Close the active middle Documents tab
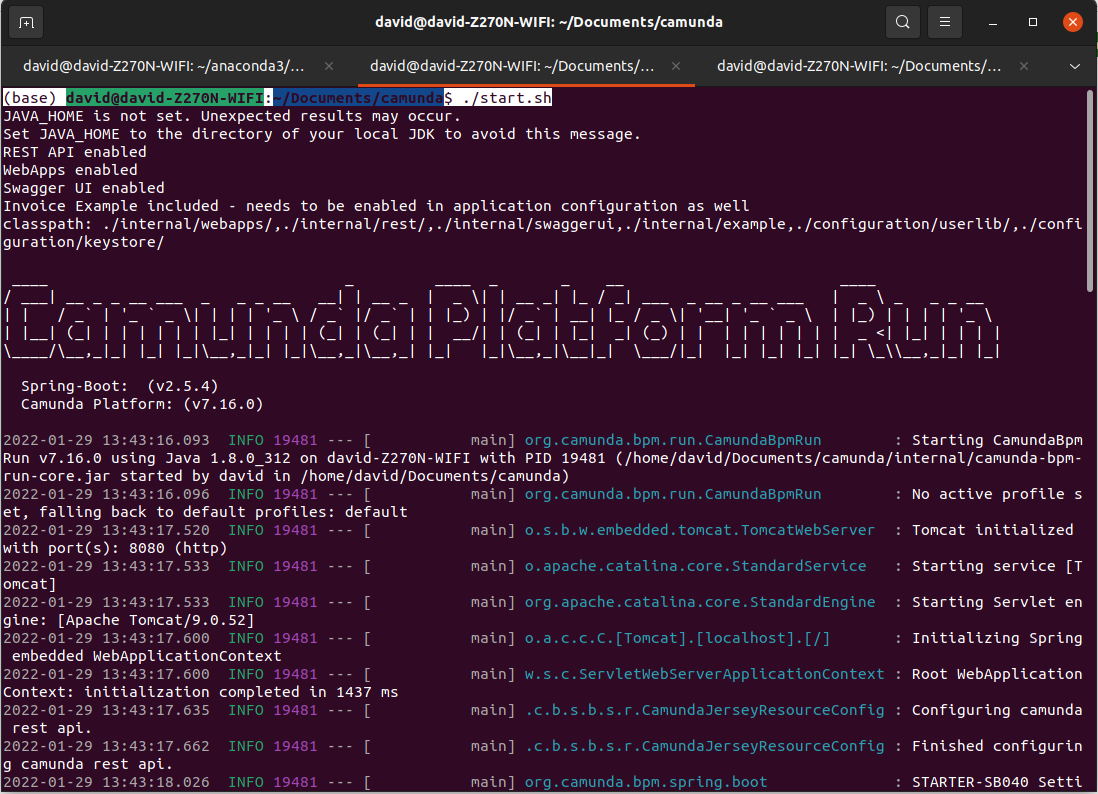Viewport: 1098px width, 794px height. coord(676,66)
